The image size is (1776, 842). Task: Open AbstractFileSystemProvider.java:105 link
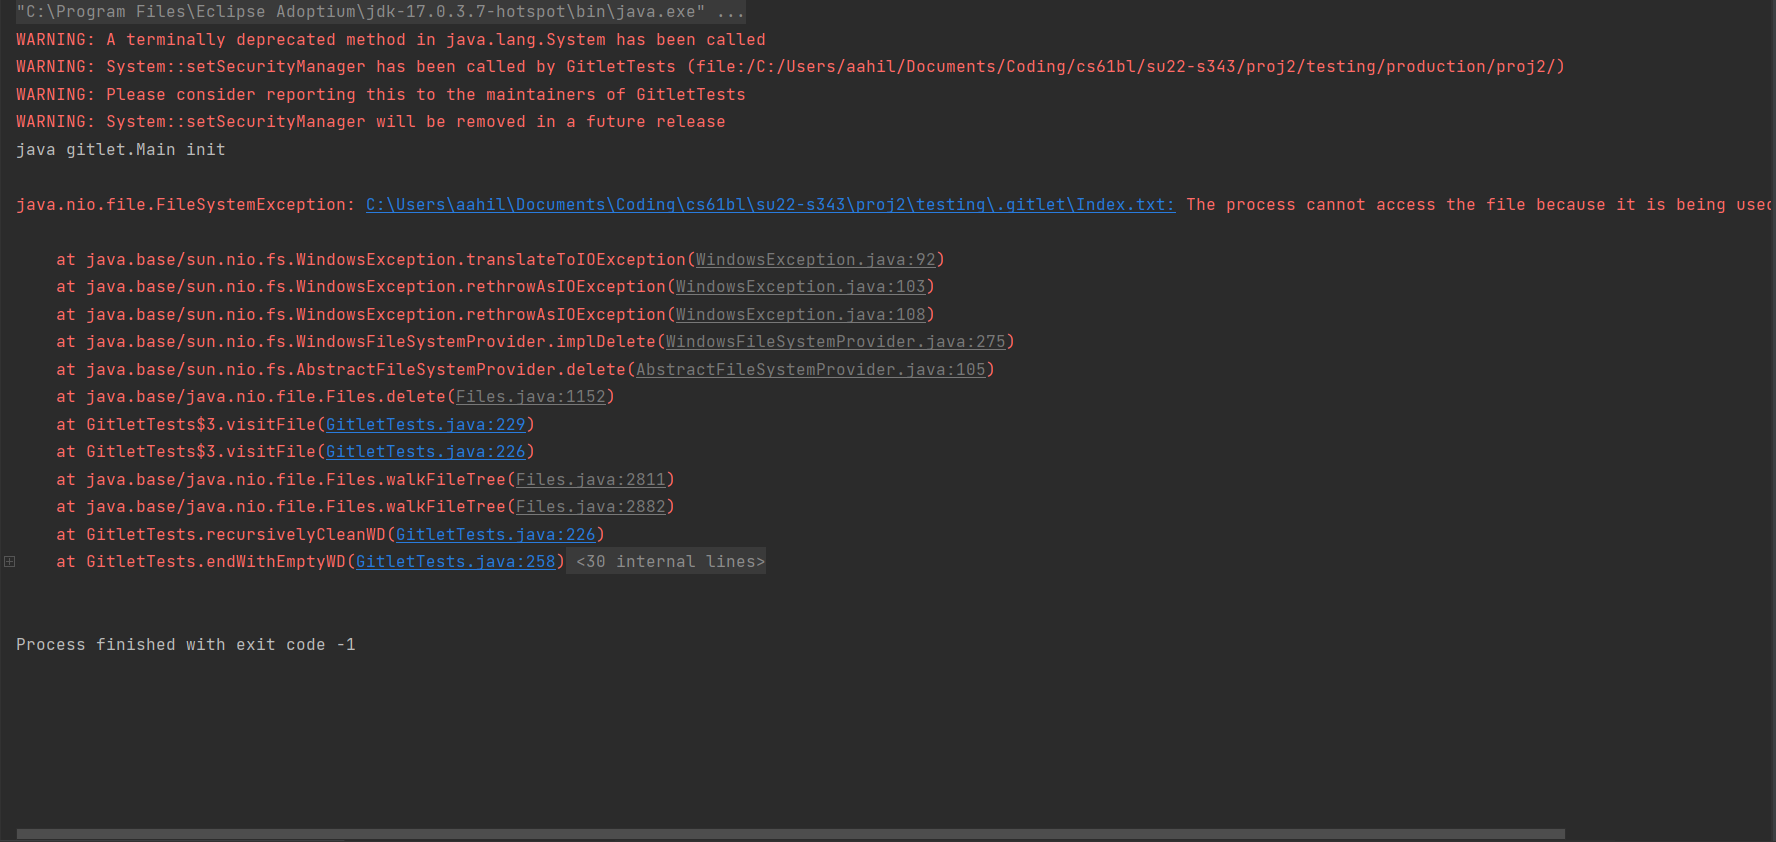[x=810, y=370]
